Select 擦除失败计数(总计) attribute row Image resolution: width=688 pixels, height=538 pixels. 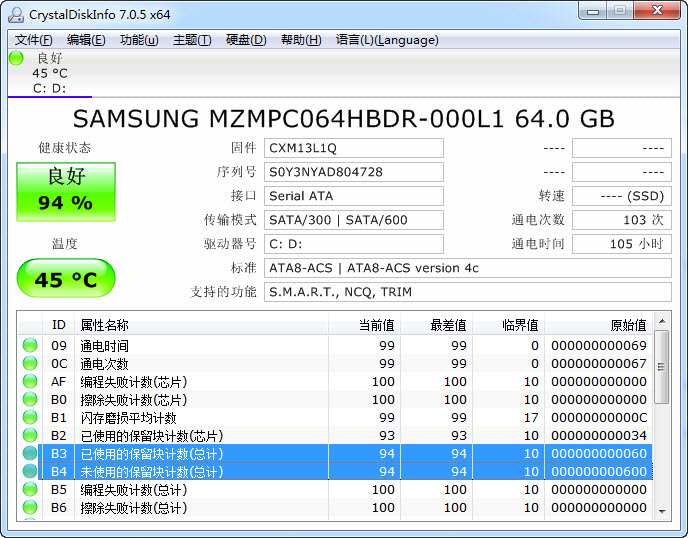tap(335, 507)
